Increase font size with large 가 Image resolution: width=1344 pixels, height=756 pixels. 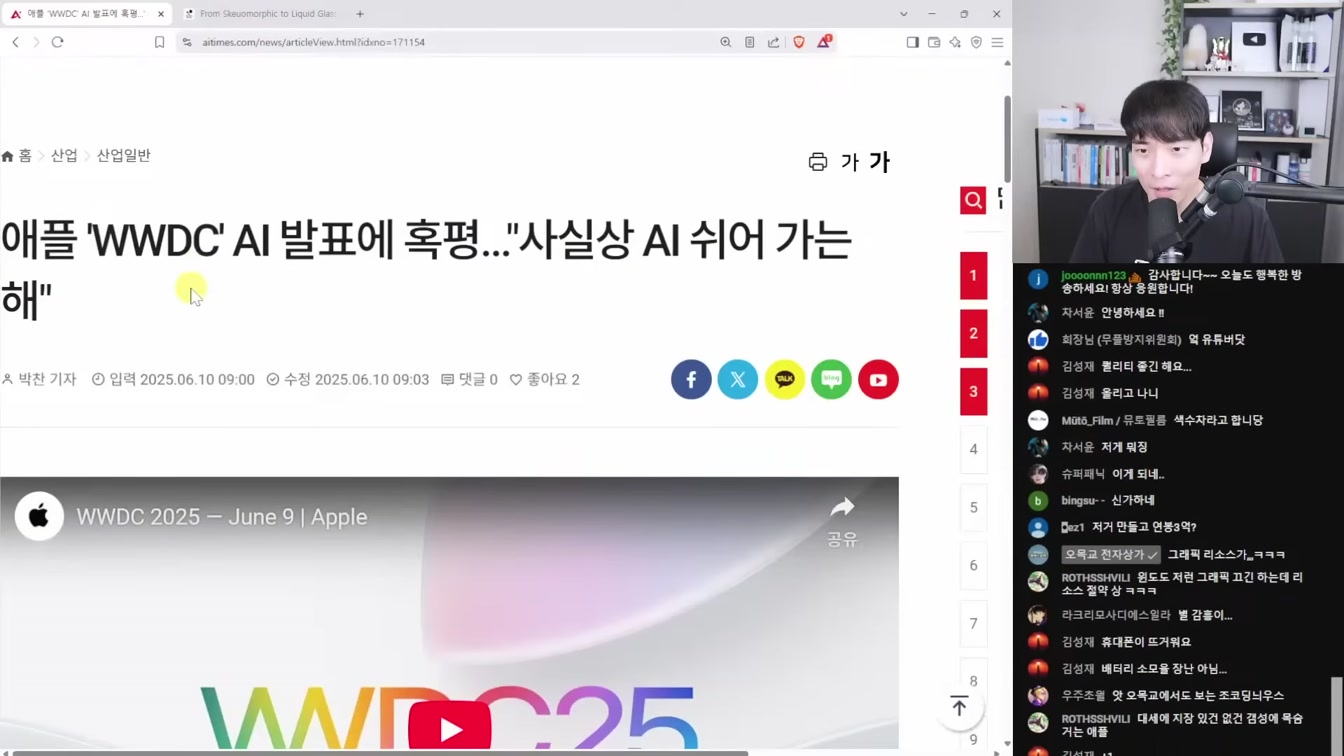pyautogui.click(x=879, y=162)
